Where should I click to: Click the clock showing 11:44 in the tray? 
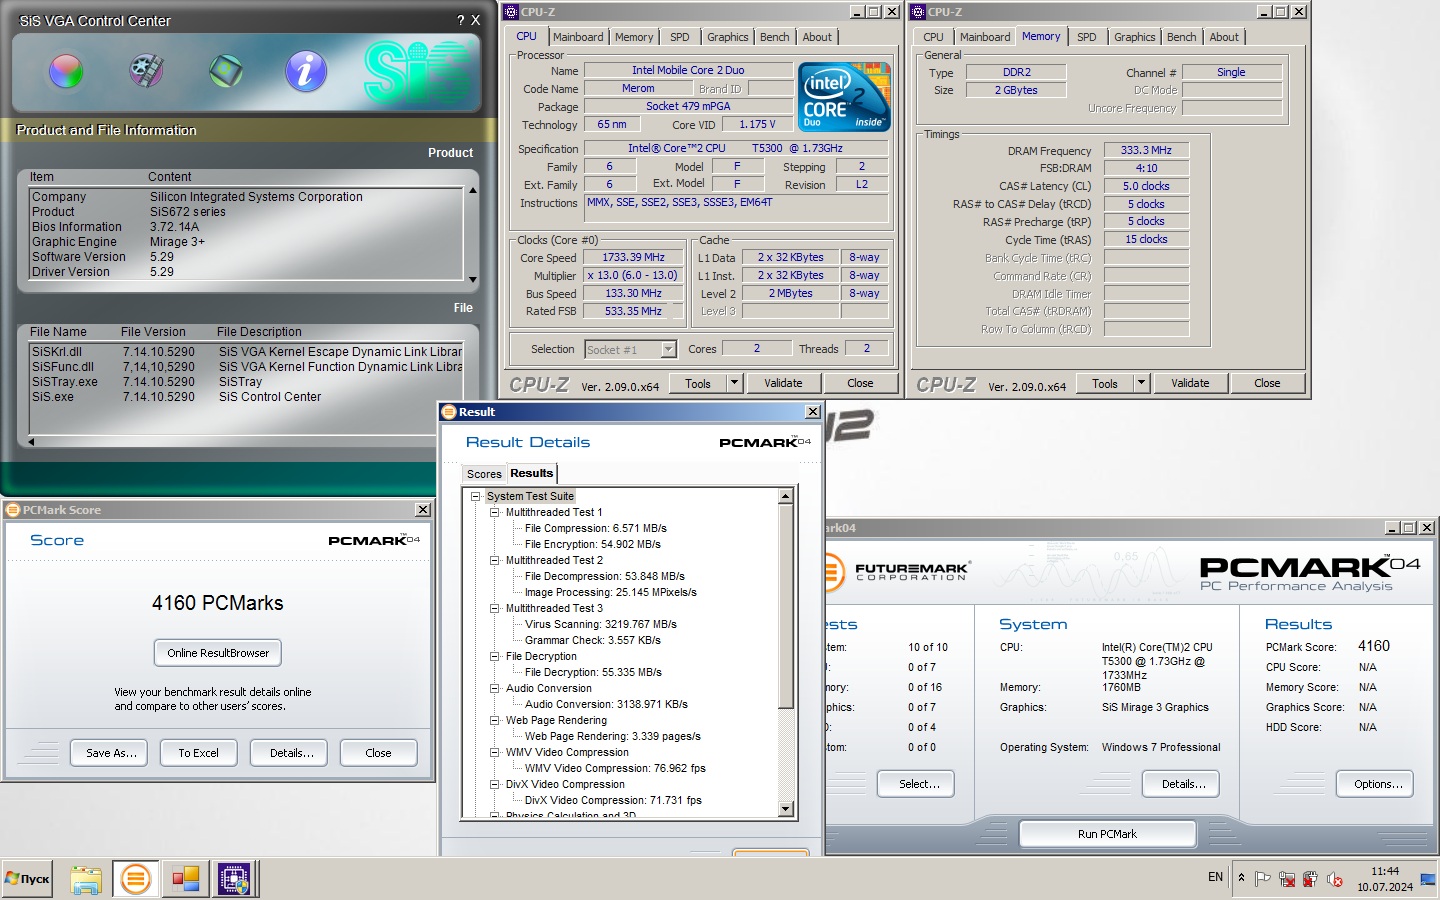(1385, 871)
